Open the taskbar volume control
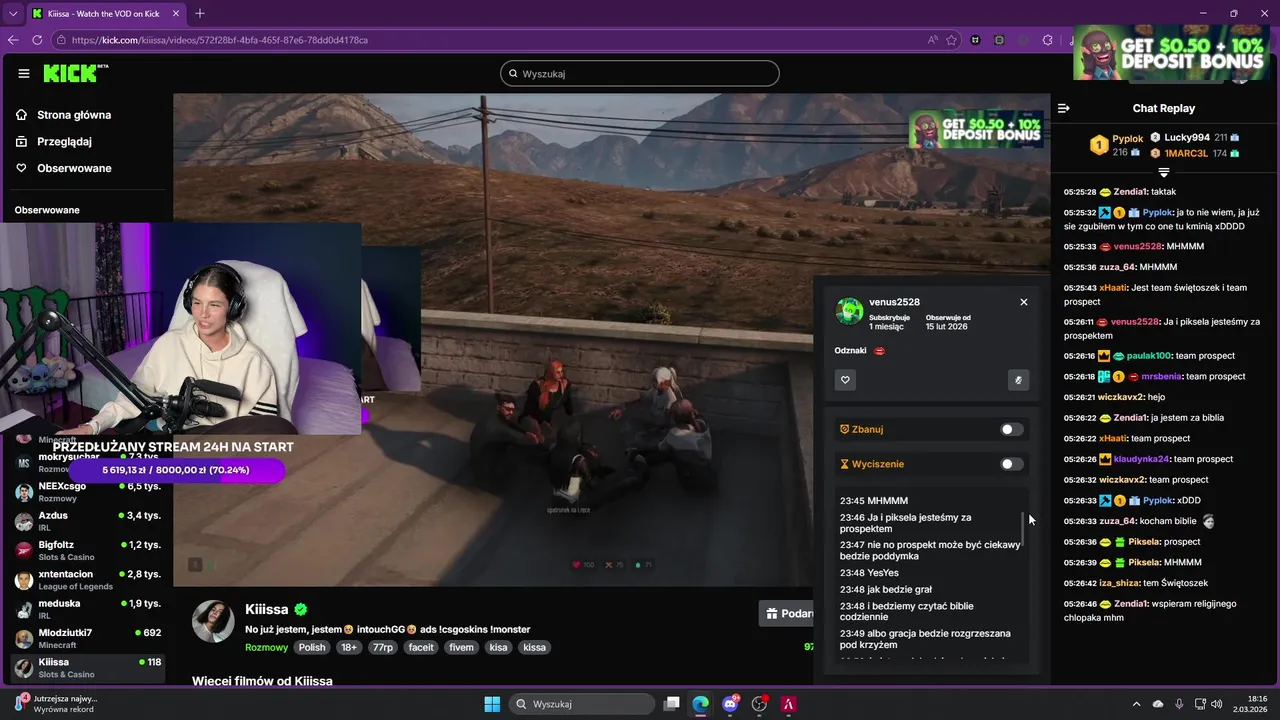The height and width of the screenshot is (720, 1280). (1217, 704)
